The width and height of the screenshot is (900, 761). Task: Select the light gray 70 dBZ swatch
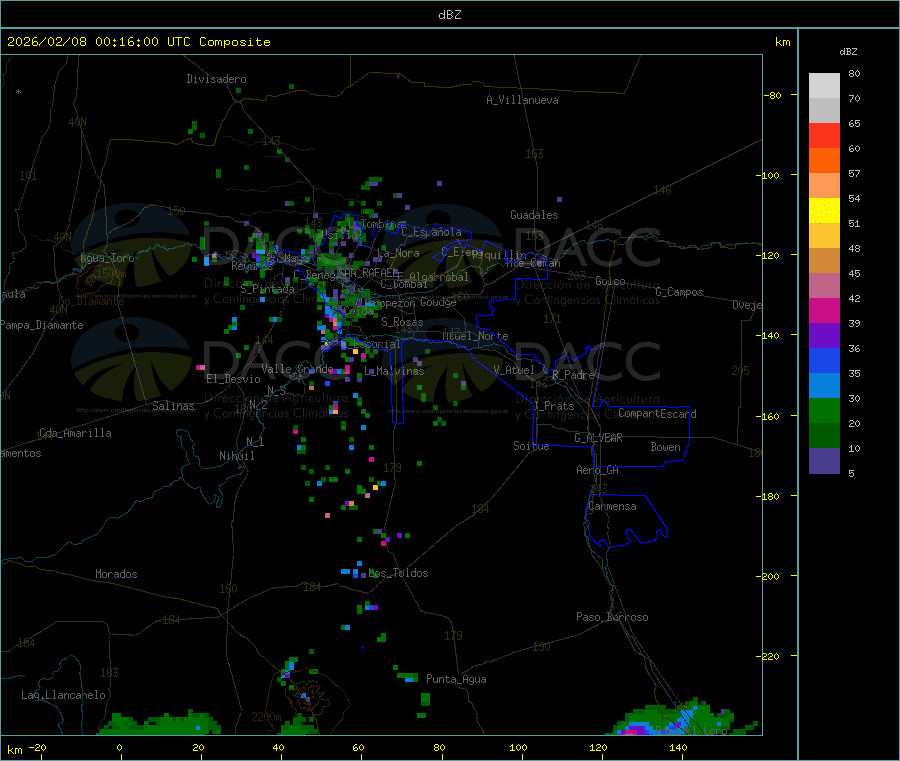tap(824, 86)
